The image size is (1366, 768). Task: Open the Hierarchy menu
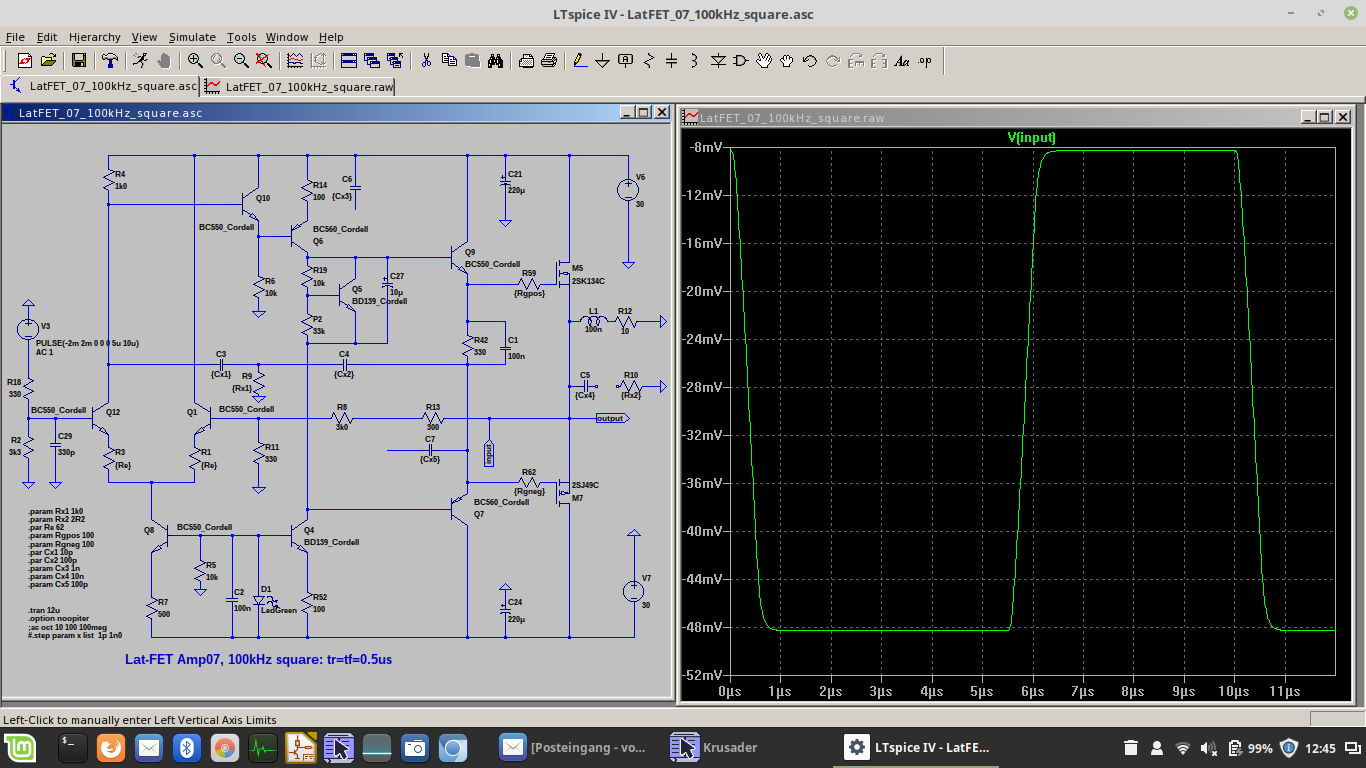coord(95,37)
